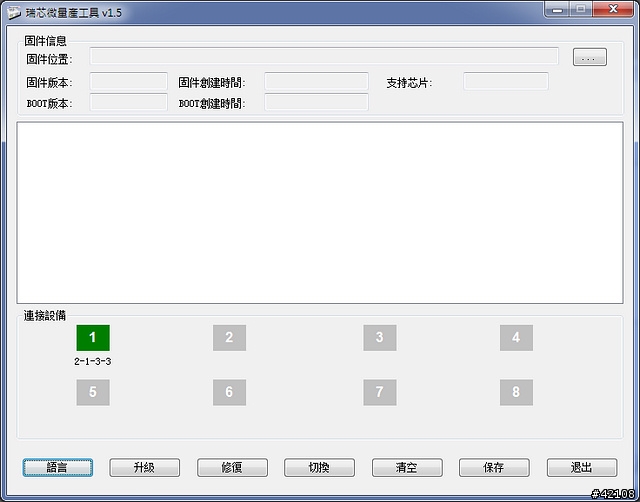Screen dimensions: 640x502
Task: Click the 修復 restore button
Action: [232, 467]
